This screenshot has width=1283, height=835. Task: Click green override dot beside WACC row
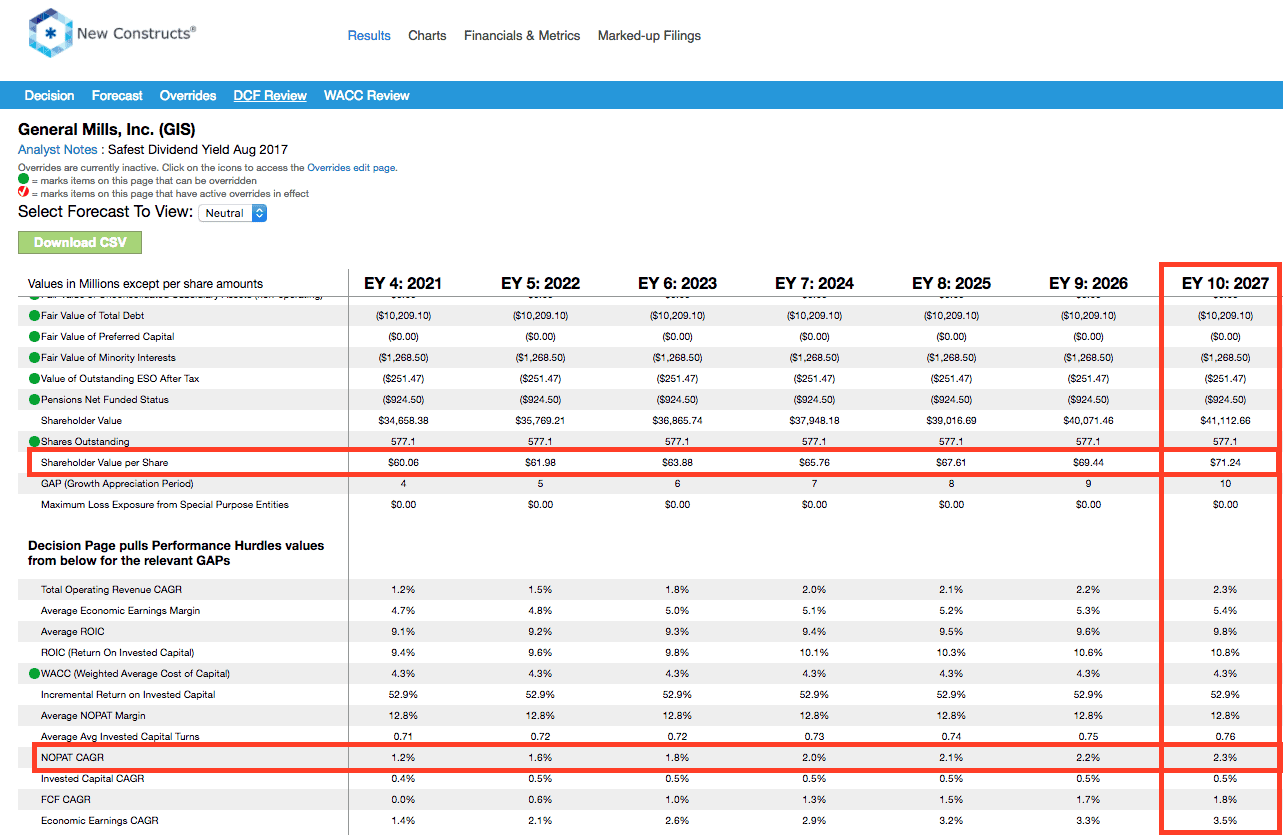coord(34,673)
